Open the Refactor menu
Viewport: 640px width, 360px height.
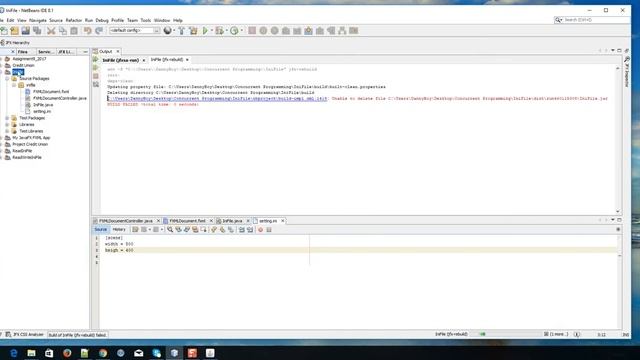[74, 20]
